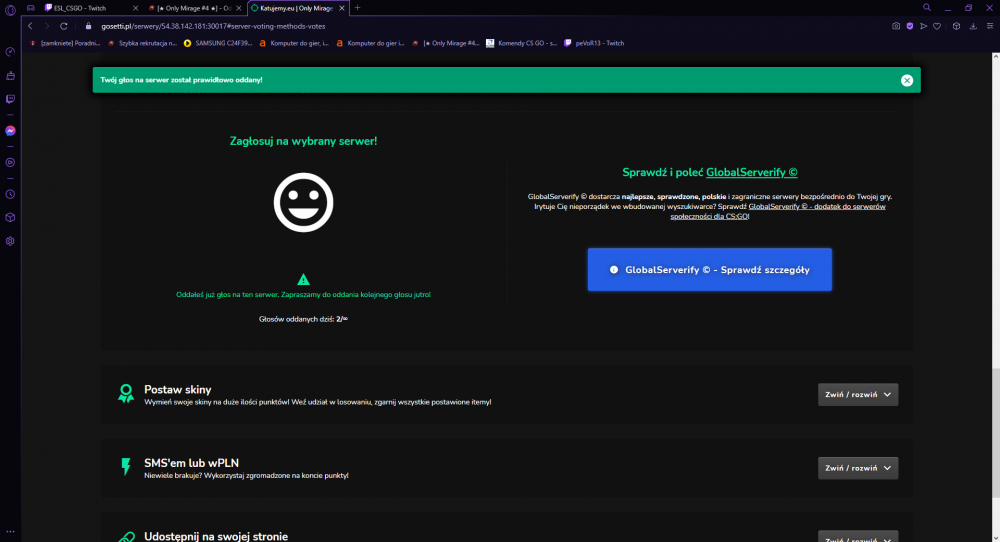Dismiss the green vote success notification

(x=906, y=80)
